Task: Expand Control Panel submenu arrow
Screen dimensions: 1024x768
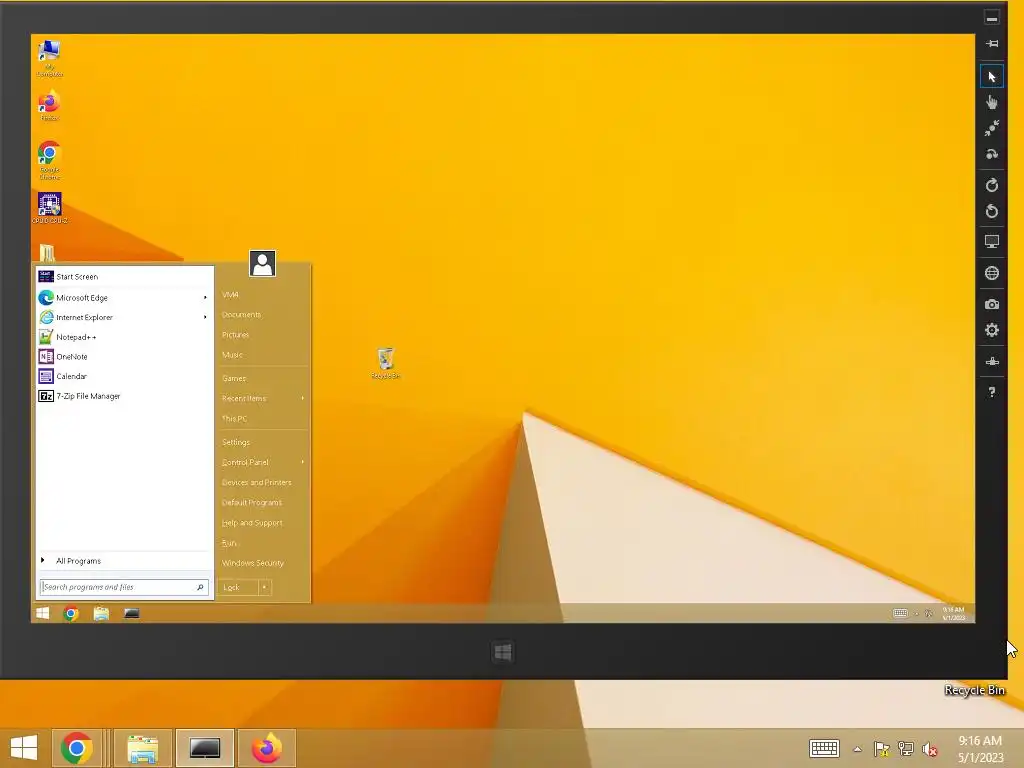Action: pyautogui.click(x=302, y=462)
